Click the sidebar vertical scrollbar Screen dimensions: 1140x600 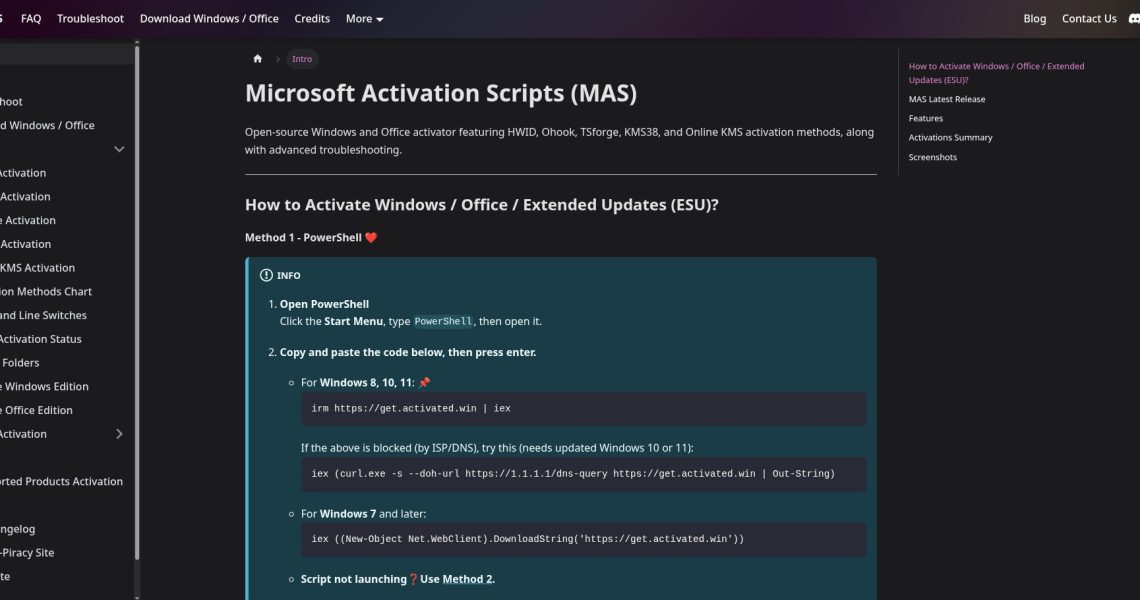[x=137, y=300]
